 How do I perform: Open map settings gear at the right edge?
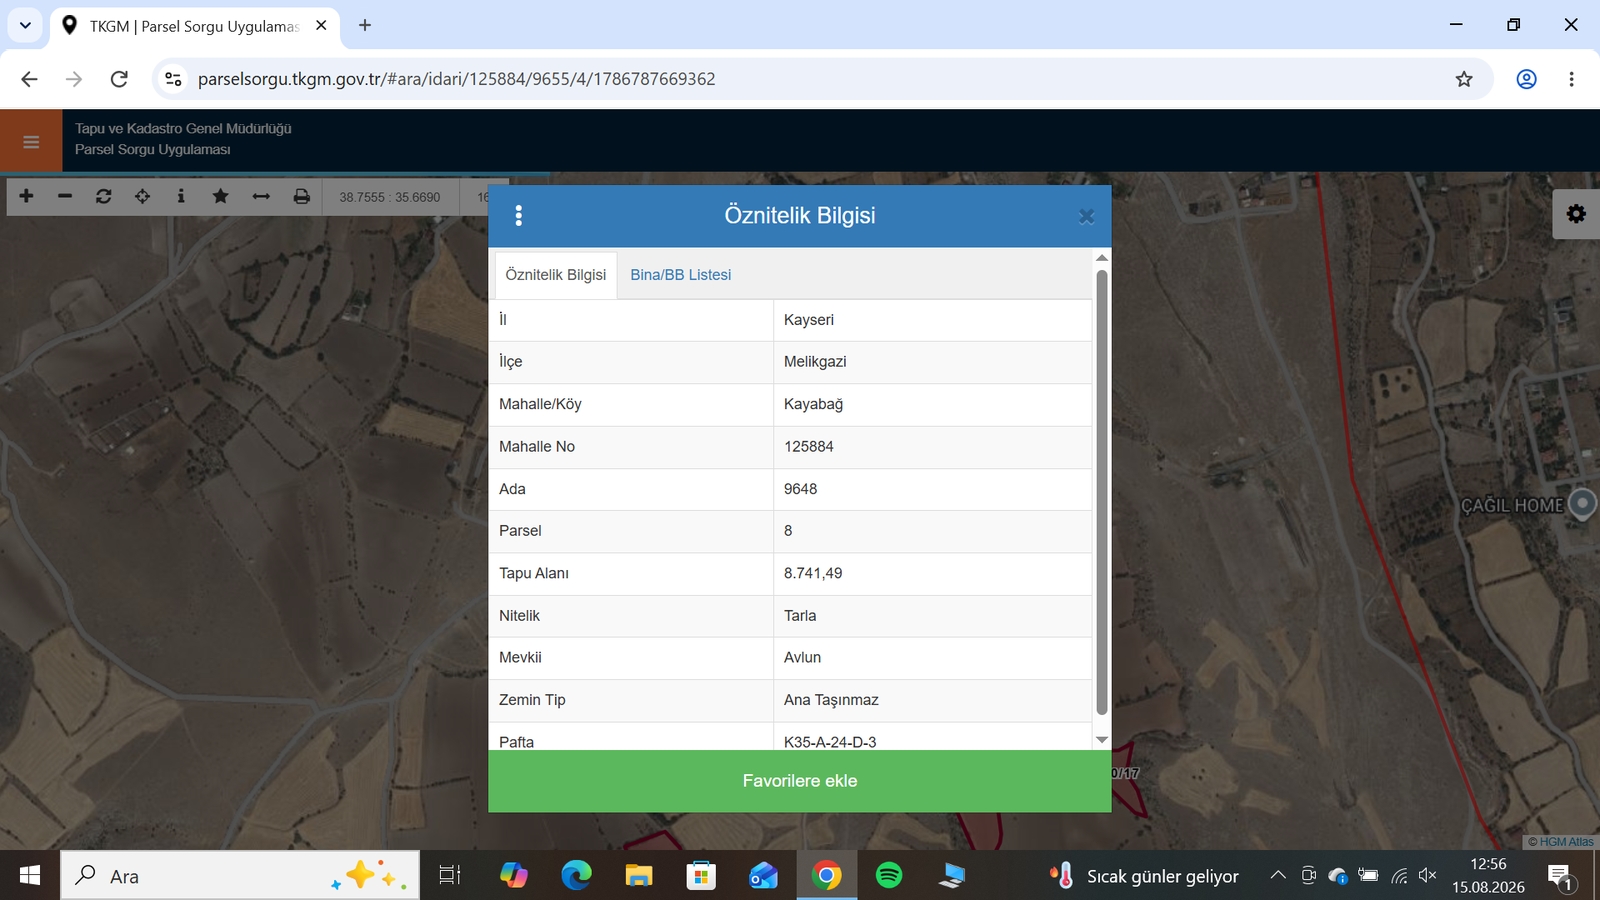coord(1576,214)
